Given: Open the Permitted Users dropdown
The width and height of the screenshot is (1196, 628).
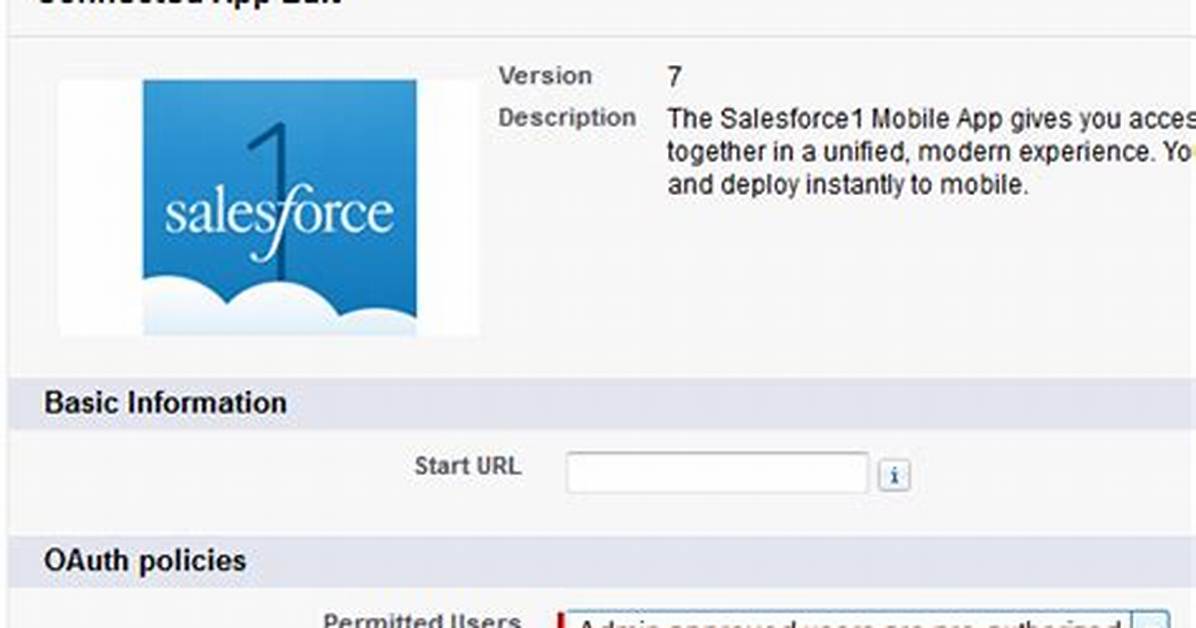Looking at the screenshot, I should [x=865, y=620].
